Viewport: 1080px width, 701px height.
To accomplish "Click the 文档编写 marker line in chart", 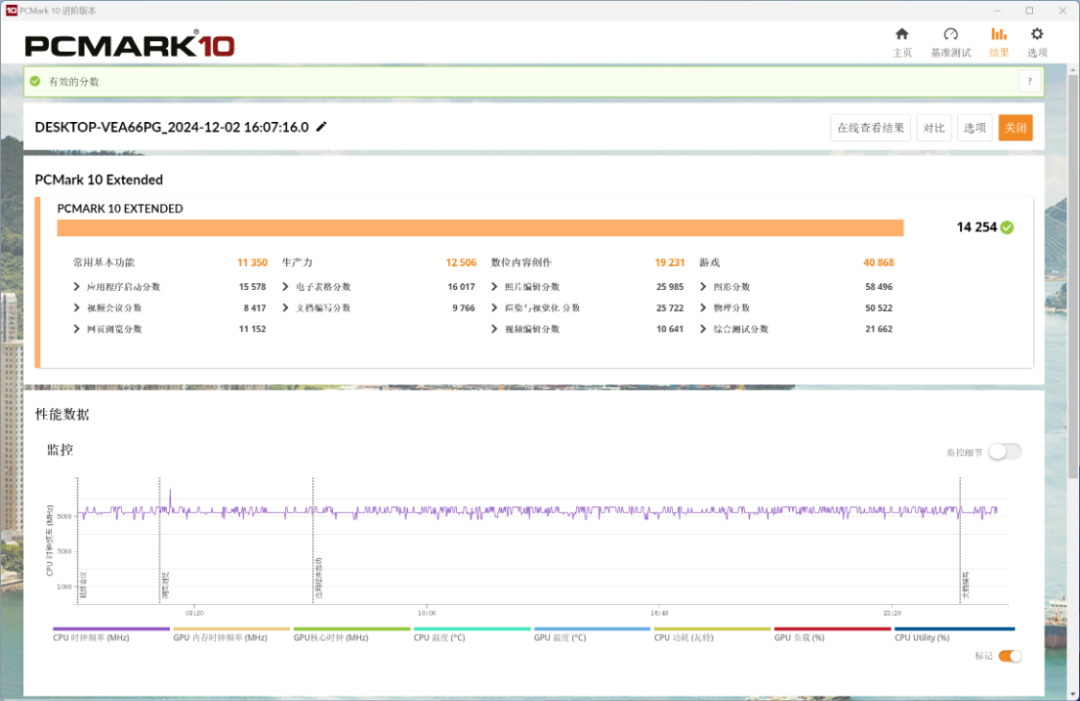I will click(960, 541).
